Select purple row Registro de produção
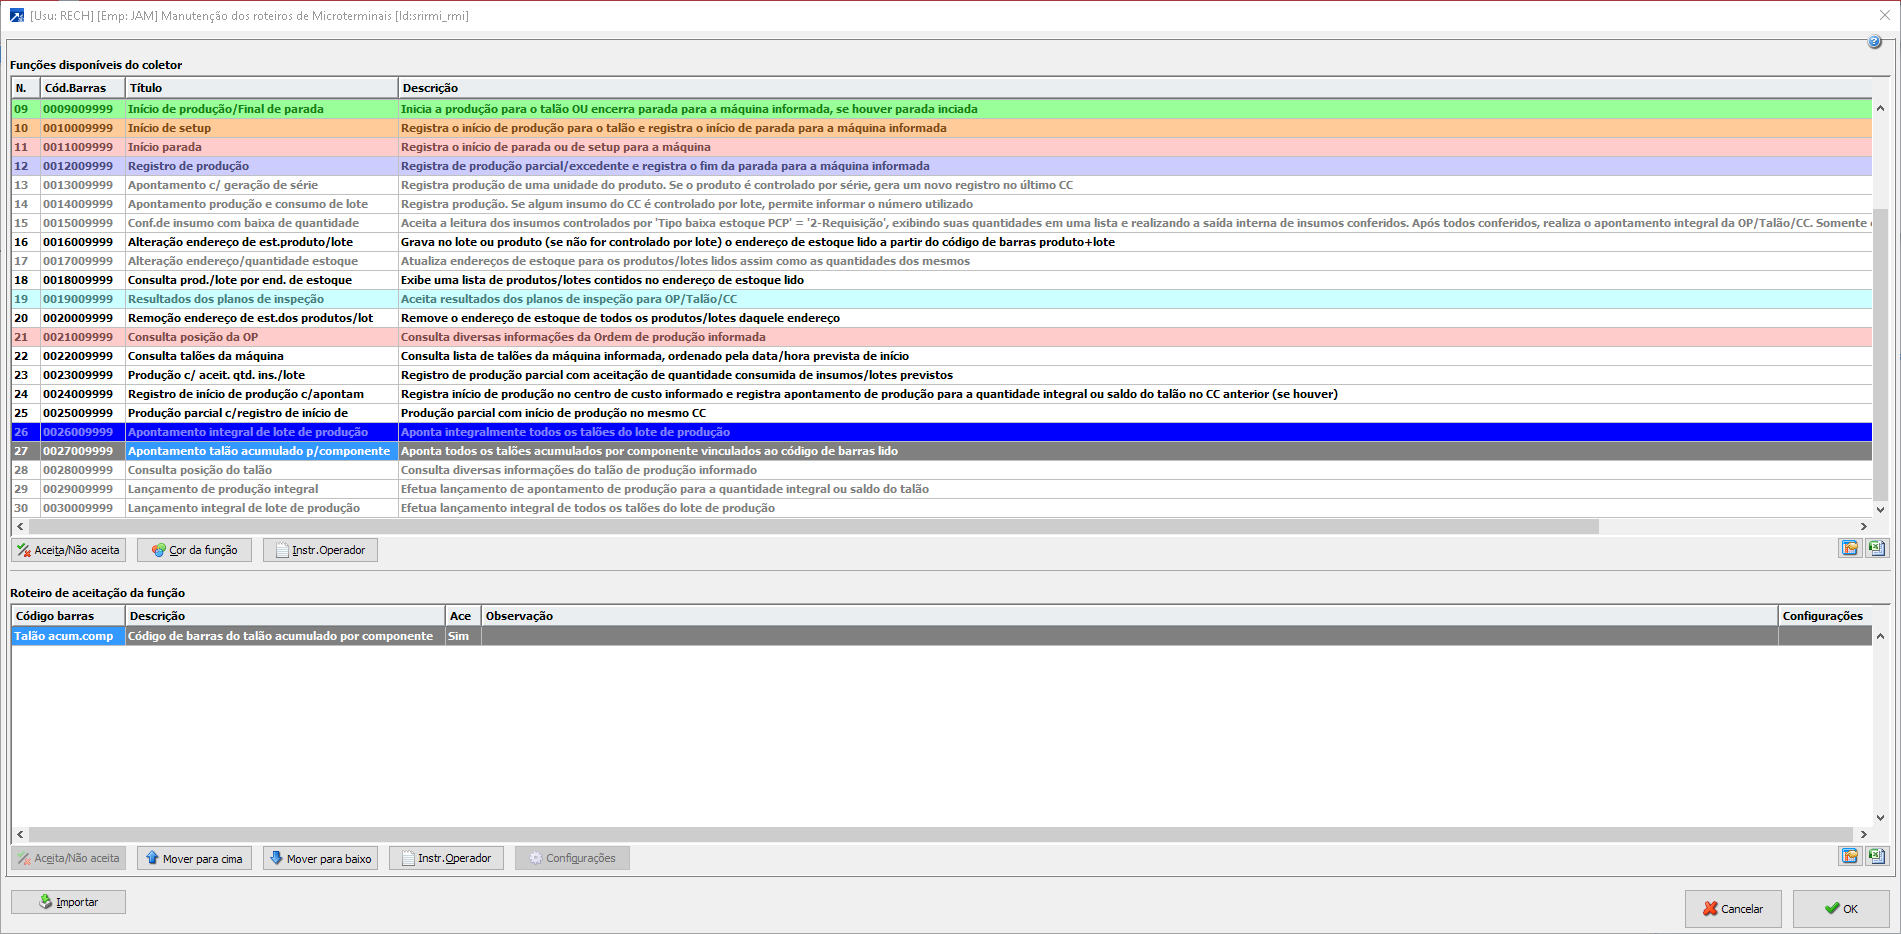This screenshot has height=934, width=1901. (x=941, y=166)
